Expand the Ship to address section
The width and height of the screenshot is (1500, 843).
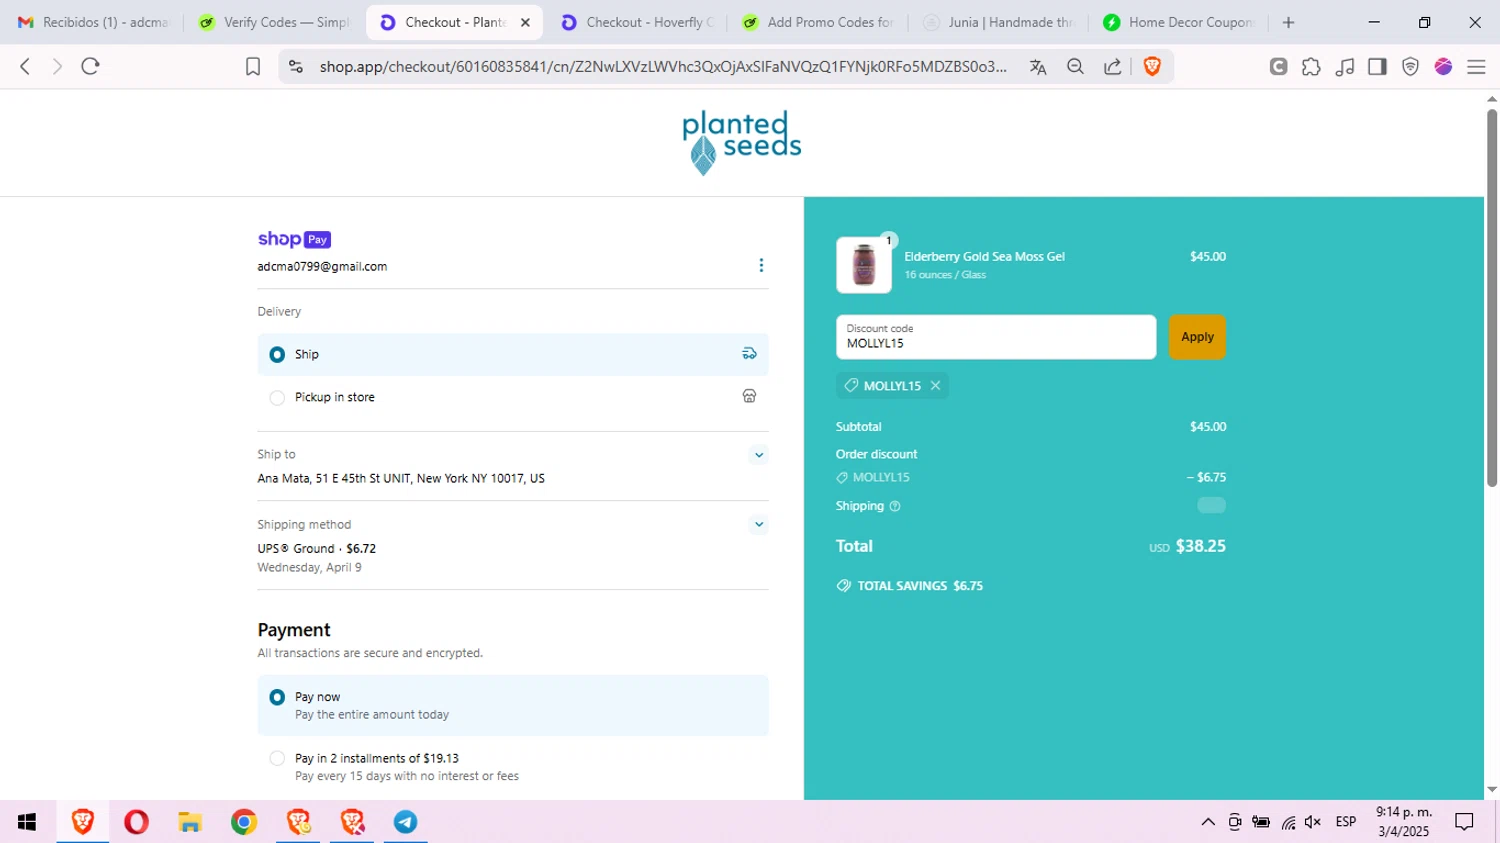(x=759, y=455)
